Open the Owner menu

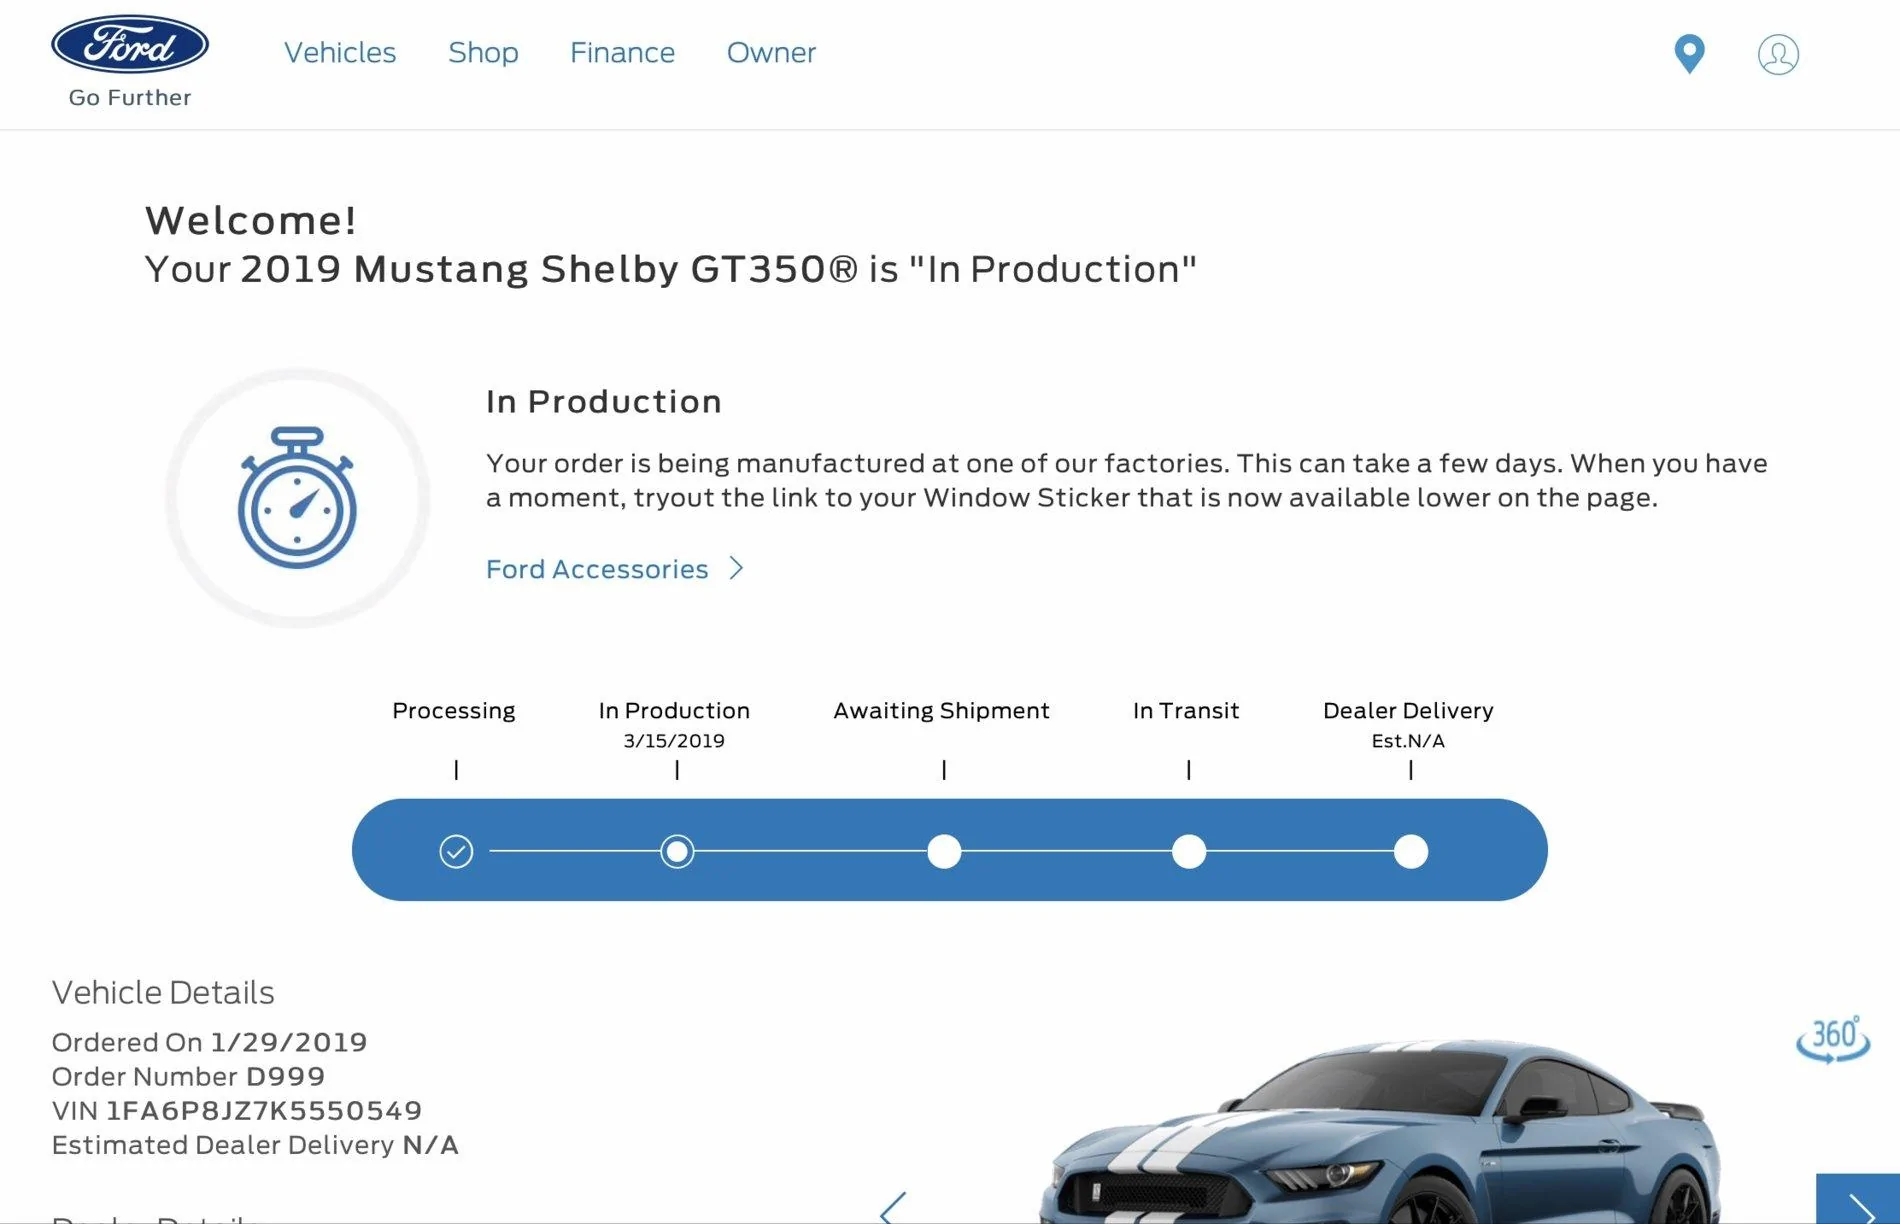(771, 52)
